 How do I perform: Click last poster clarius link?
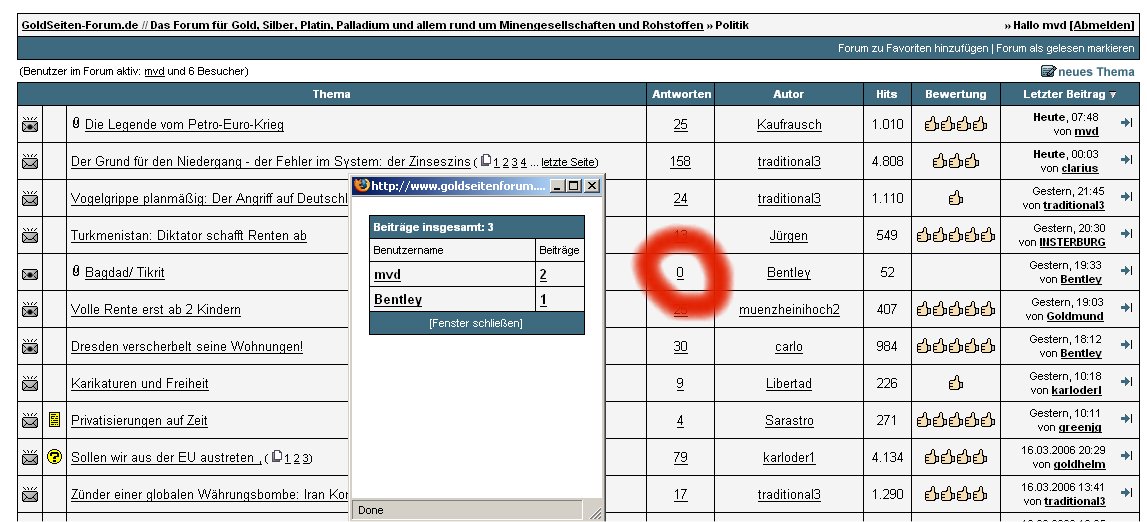coord(1080,168)
